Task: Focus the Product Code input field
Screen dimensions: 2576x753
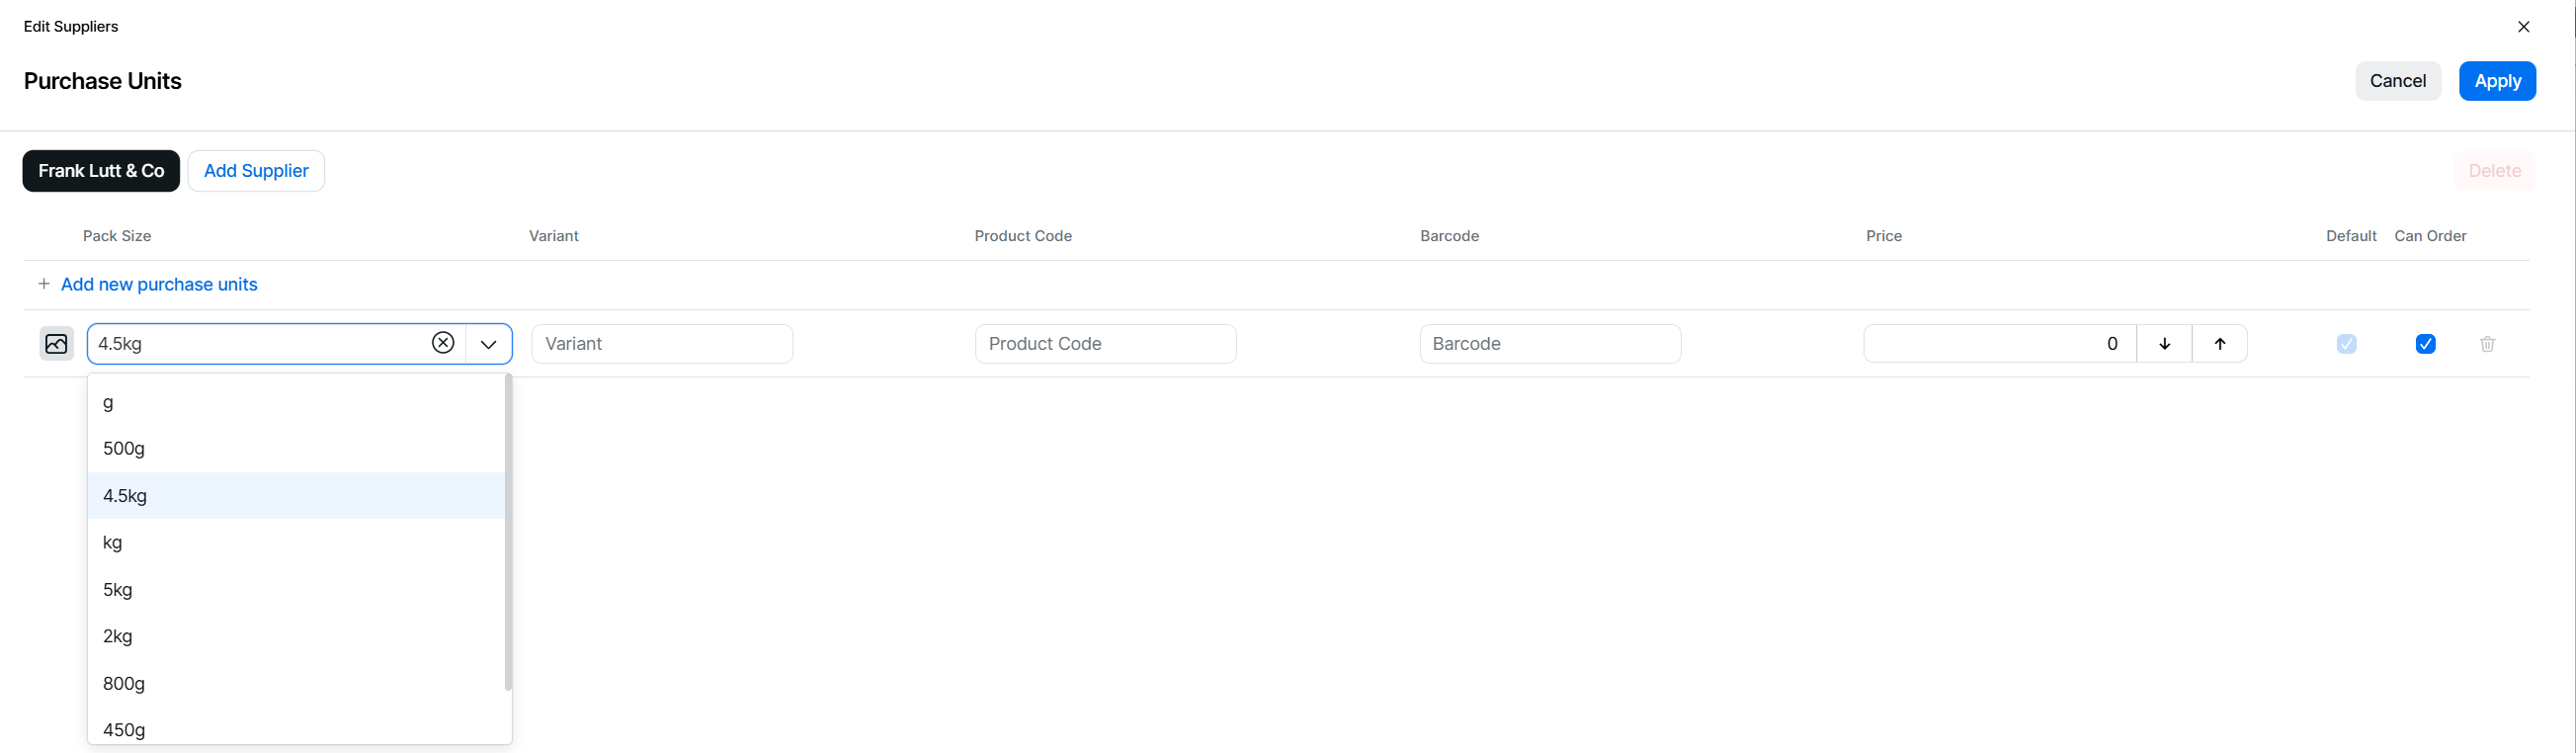Action: pos(1105,344)
